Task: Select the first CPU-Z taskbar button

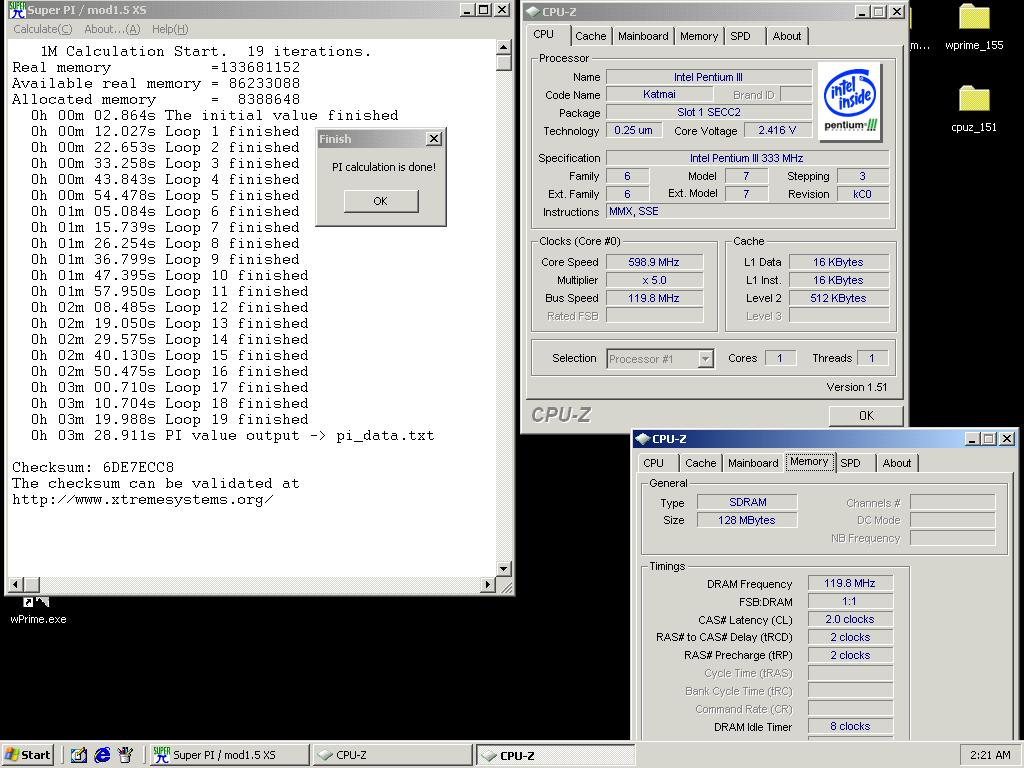Action: click(392, 755)
